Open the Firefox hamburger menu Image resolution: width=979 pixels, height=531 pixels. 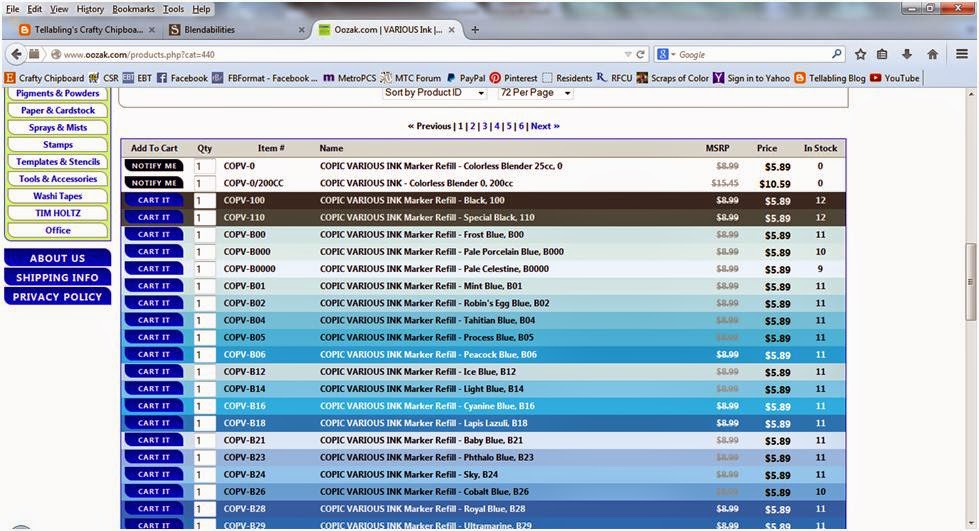click(962, 54)
